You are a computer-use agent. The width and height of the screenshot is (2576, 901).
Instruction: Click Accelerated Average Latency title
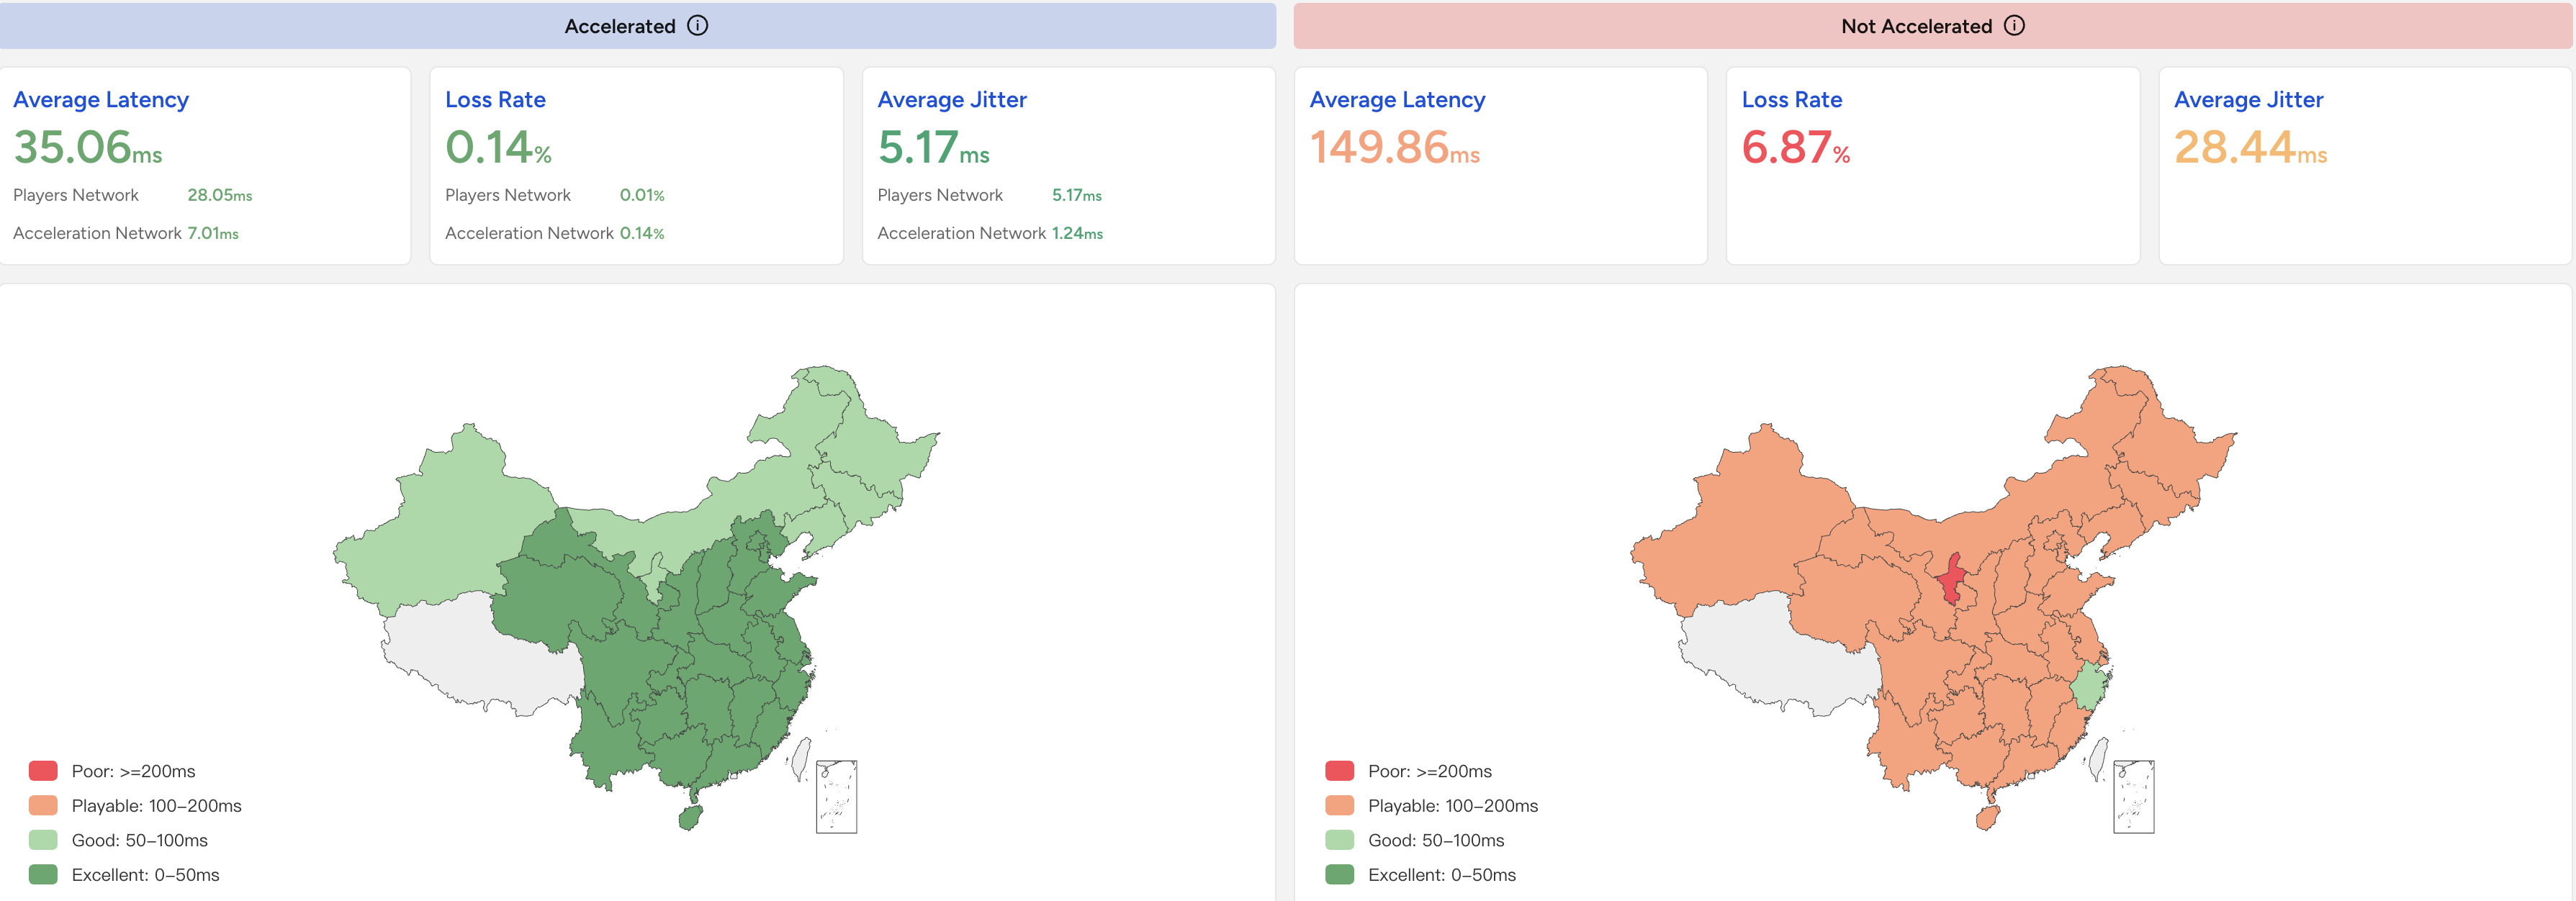point(101,100)
